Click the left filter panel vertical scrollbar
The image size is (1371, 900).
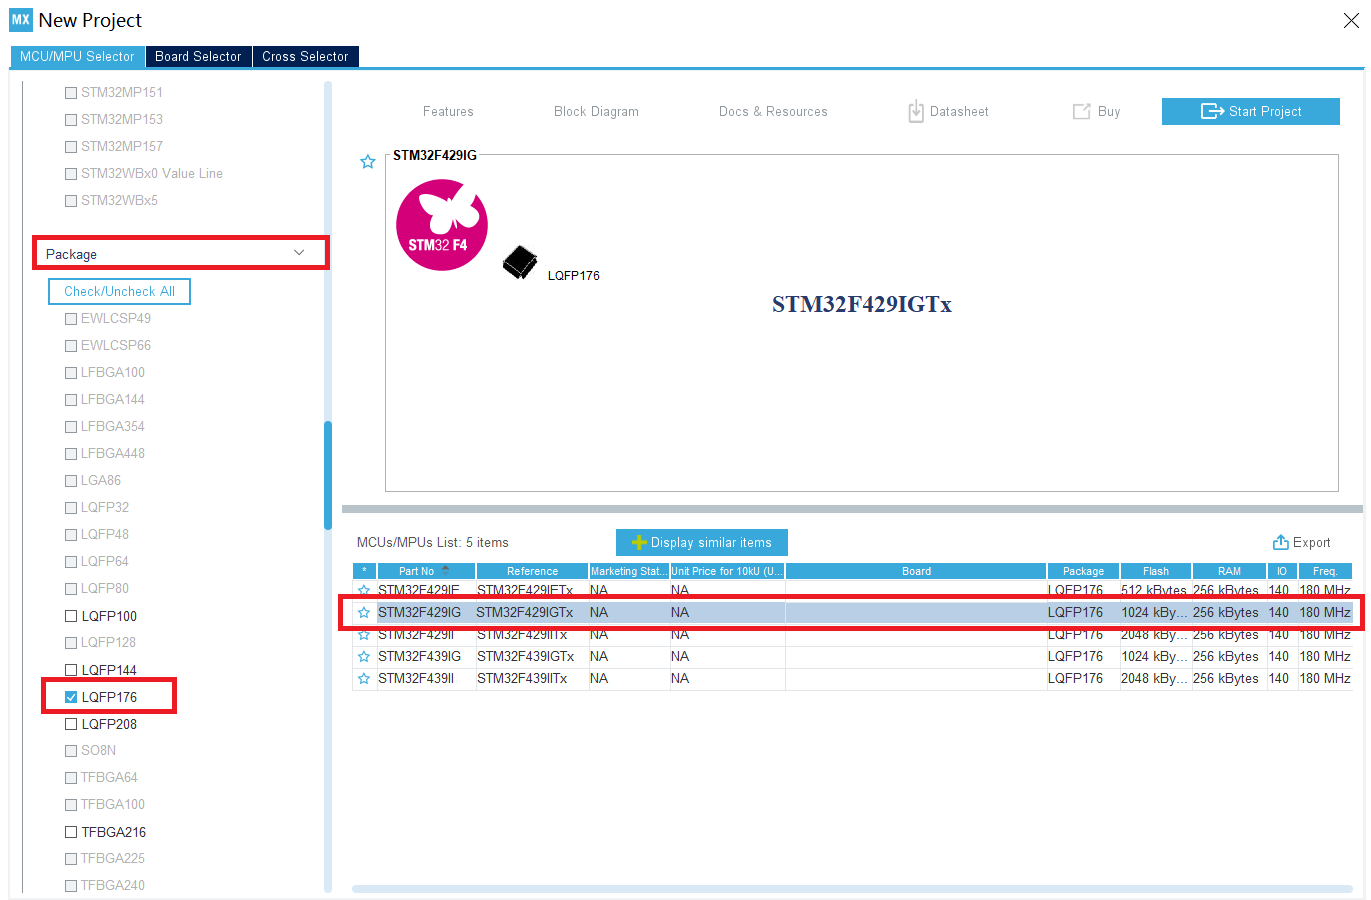coord(328,474)
